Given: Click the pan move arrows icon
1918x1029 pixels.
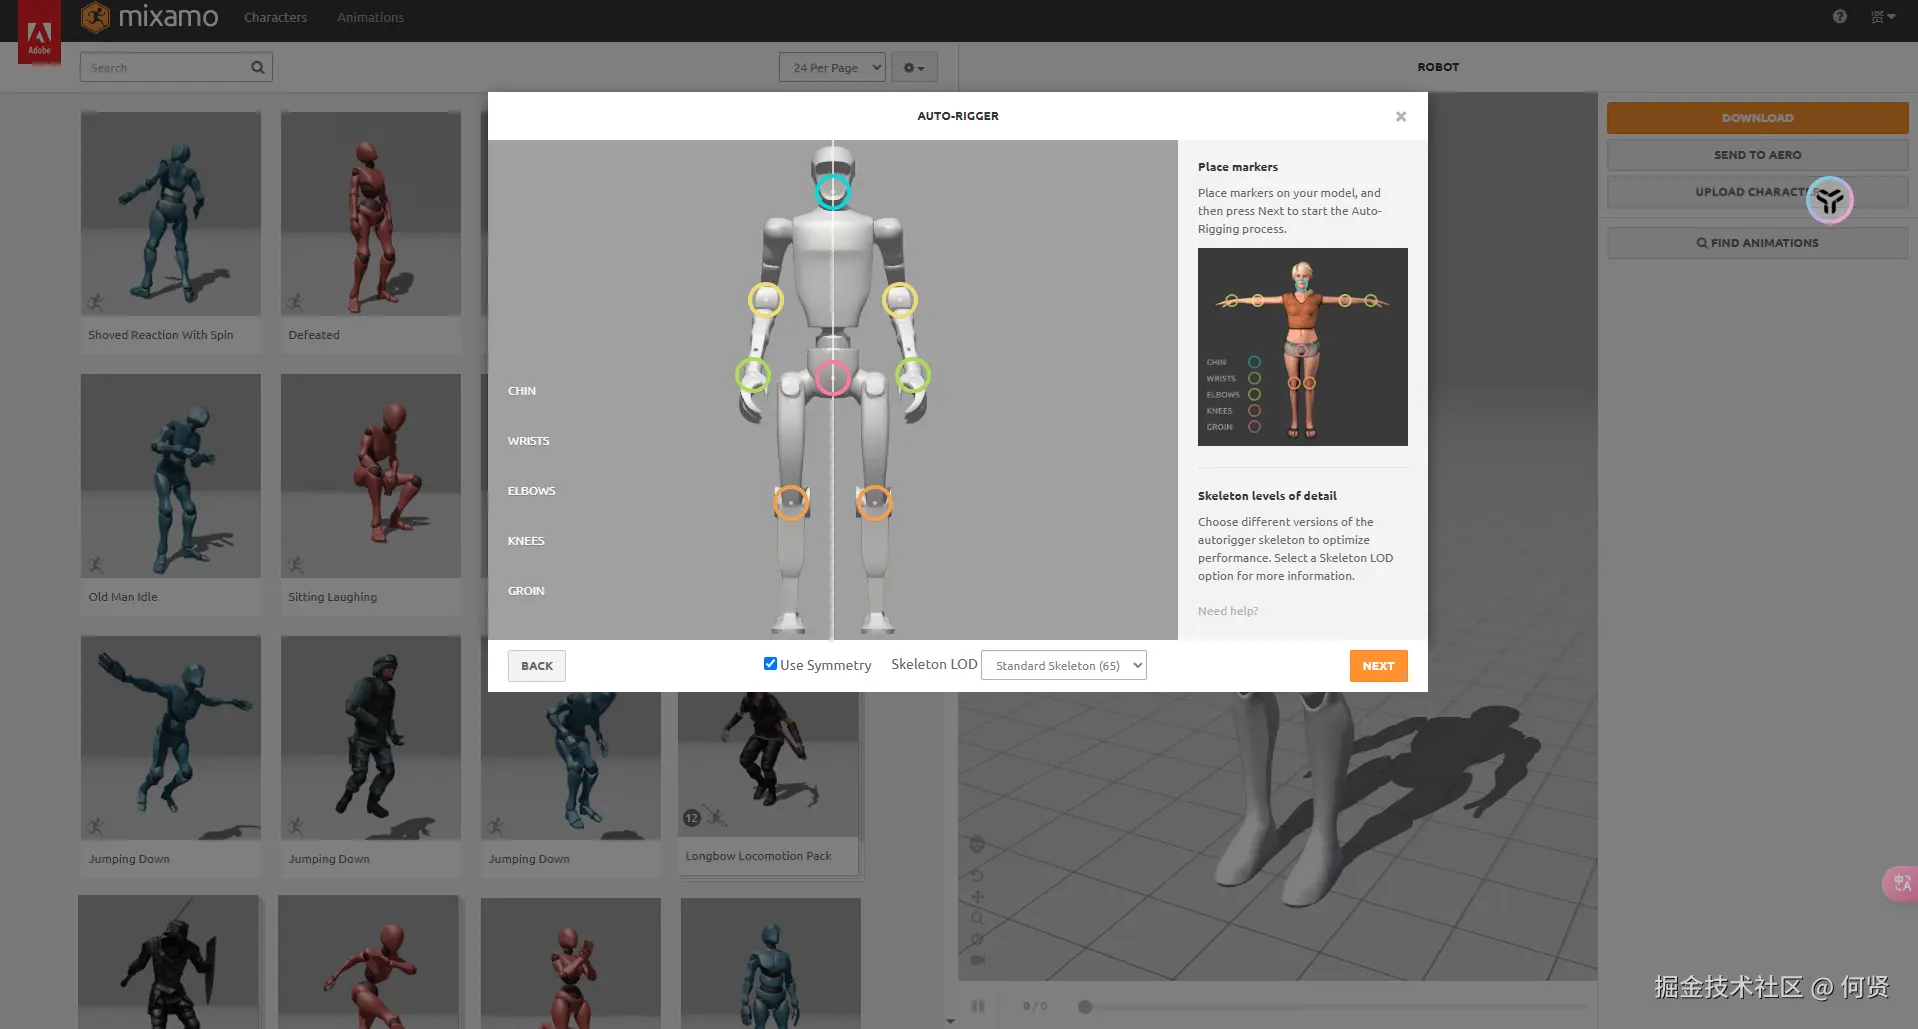Looking at the screenshot, I should [x=977, y=897].
